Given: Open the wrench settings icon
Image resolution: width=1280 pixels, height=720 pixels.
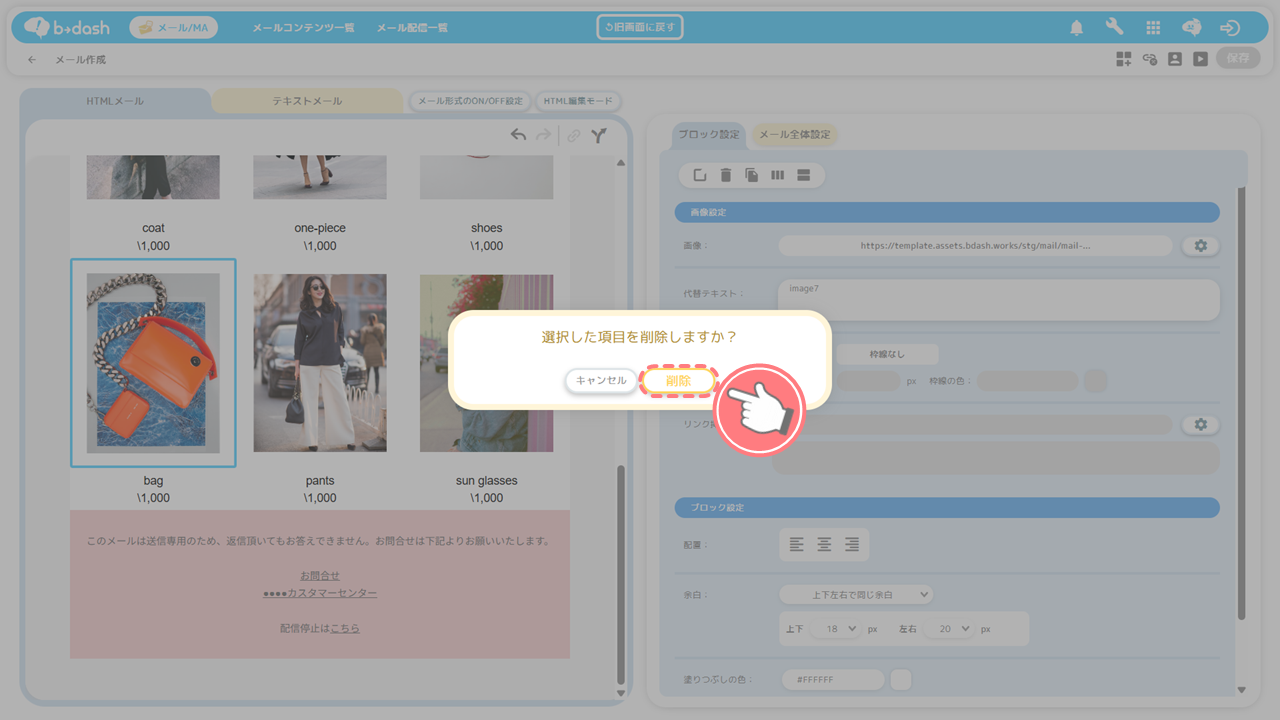Looking at the screenshot, I should point(1114,28).
